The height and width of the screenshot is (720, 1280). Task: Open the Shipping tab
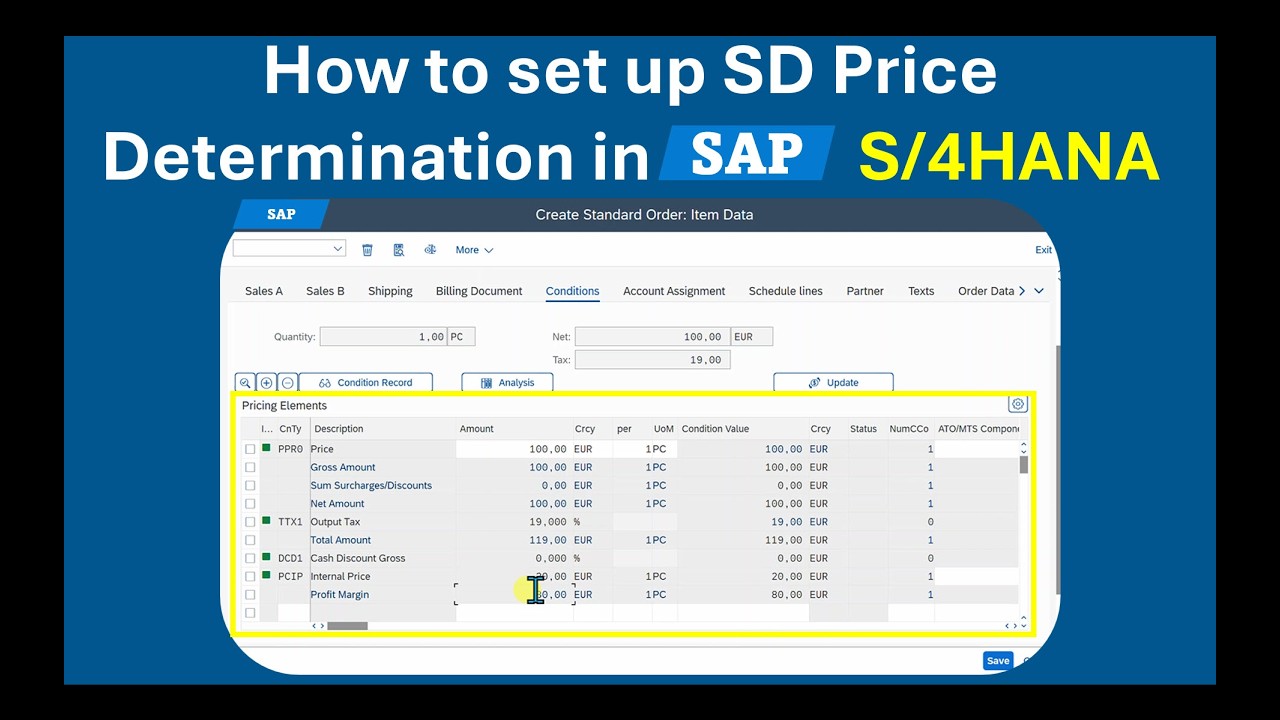coord(390,291)
